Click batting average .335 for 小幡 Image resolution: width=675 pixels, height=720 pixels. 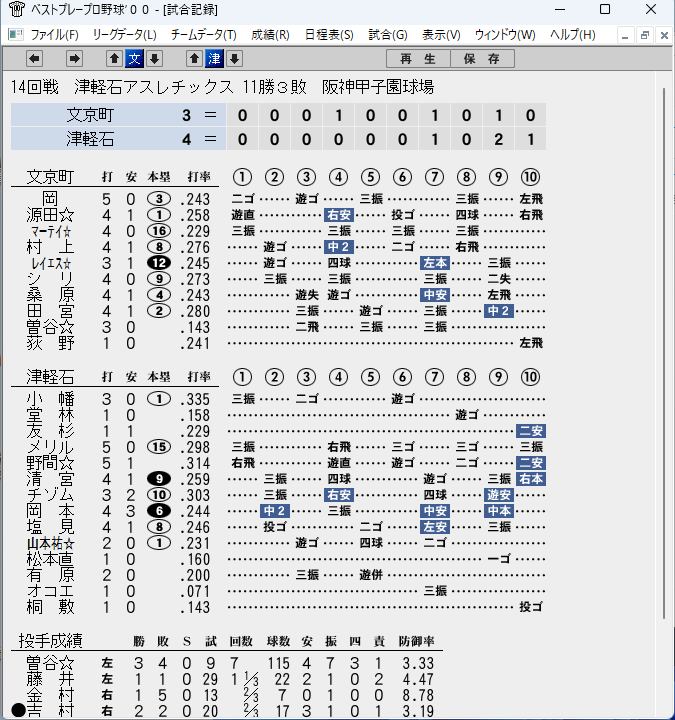[195, 399]
